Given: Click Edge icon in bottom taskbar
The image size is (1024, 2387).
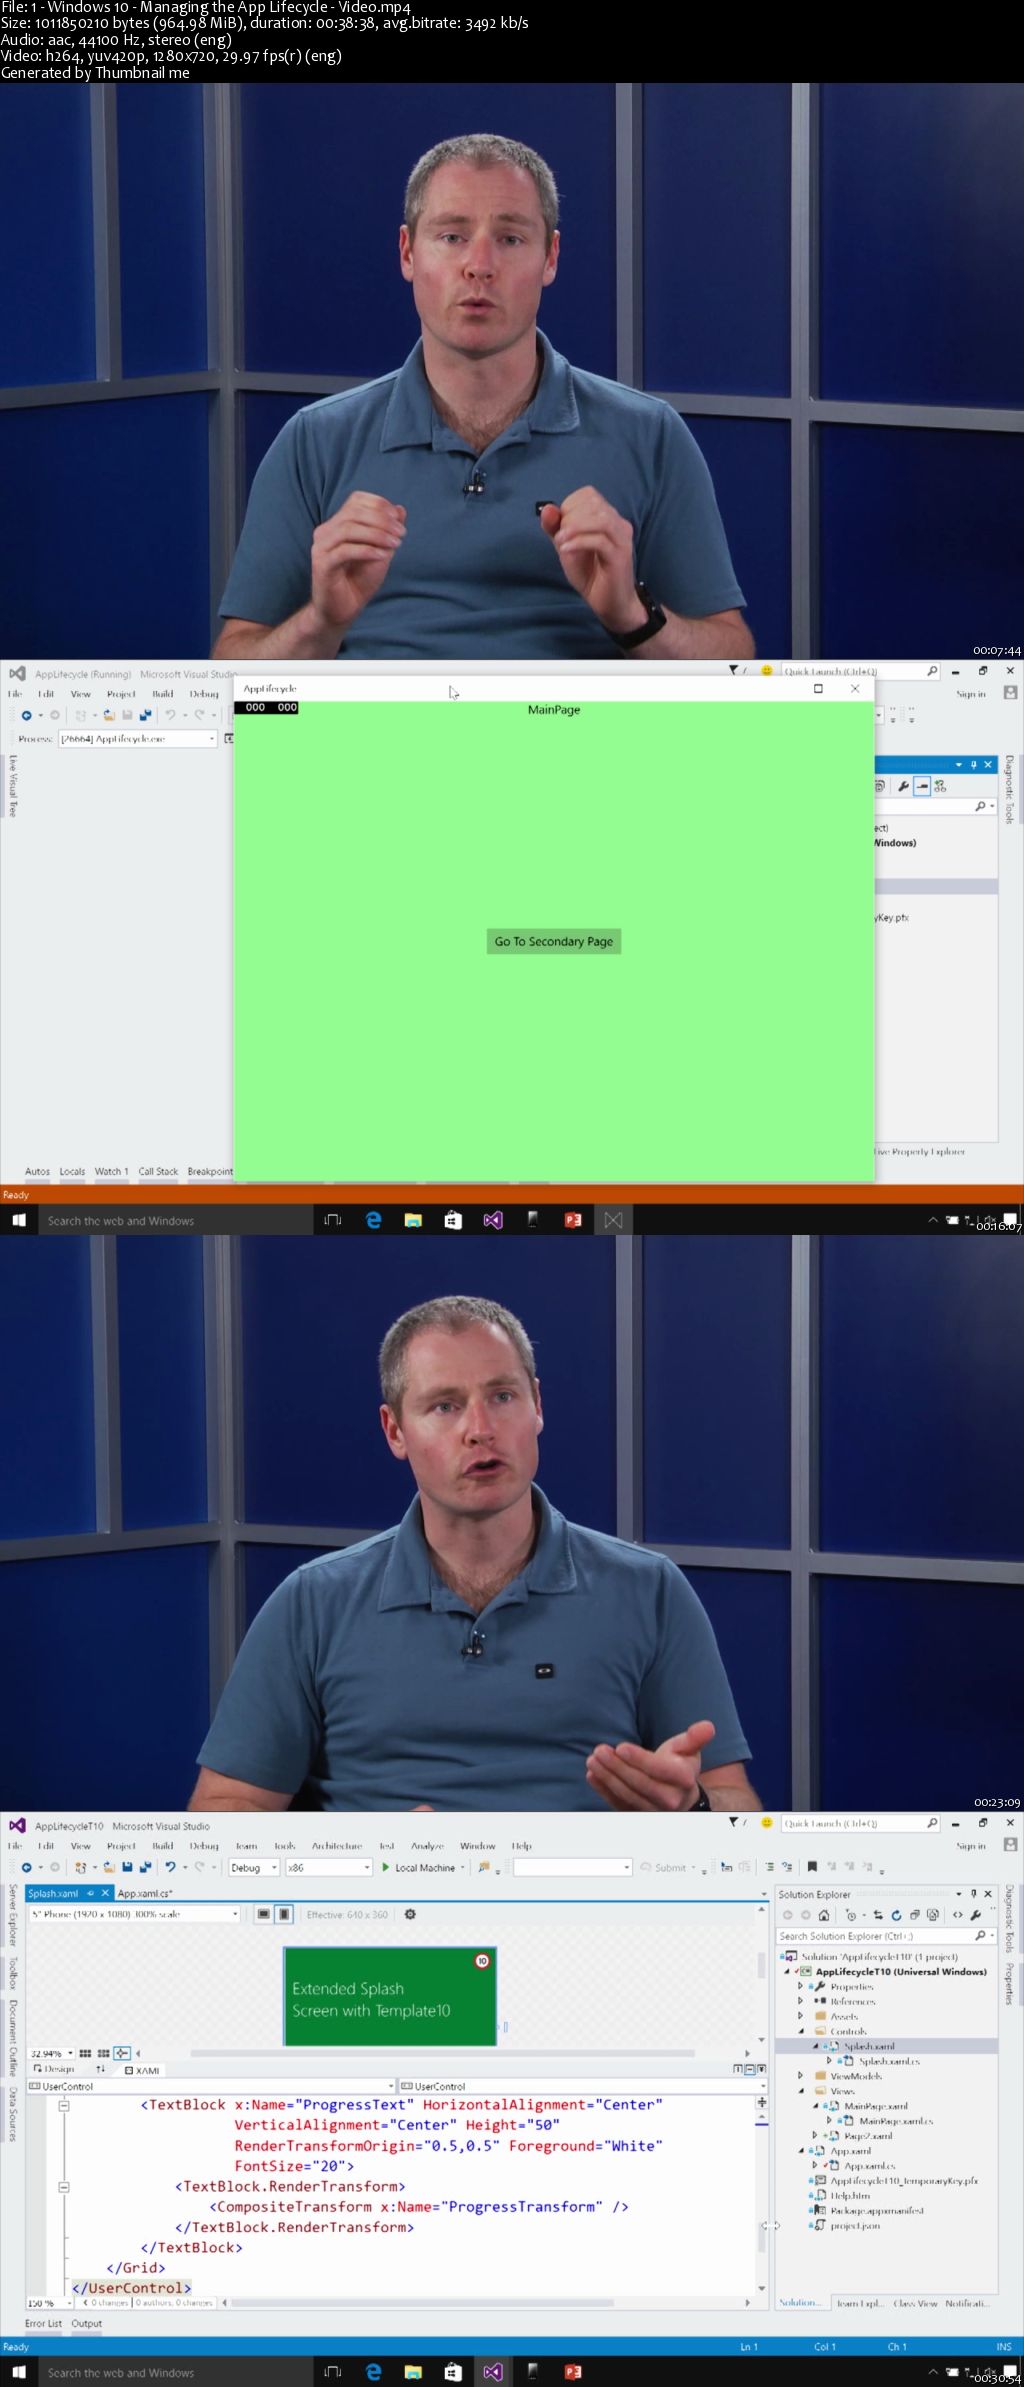Looking at the screenshot, I should tap(373, 2371).
